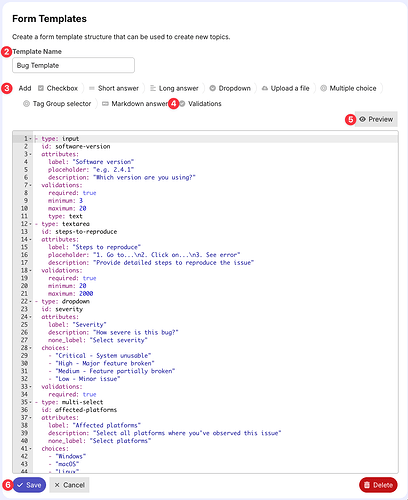The height and width of the screenshot is (500, 408).
Task: Click the 'Windows' choice line
Action: (71, 456)
